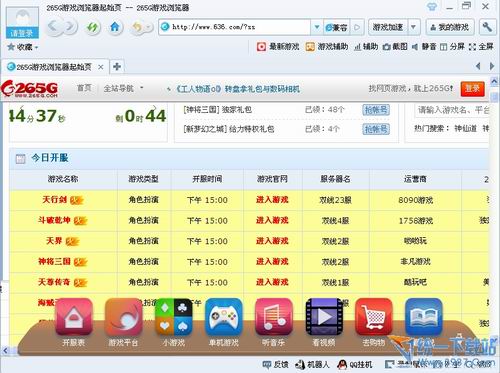This screenshot has width=500, height=373.
Task: Go forward with the browser forward arrow
Action: point(70,27)
